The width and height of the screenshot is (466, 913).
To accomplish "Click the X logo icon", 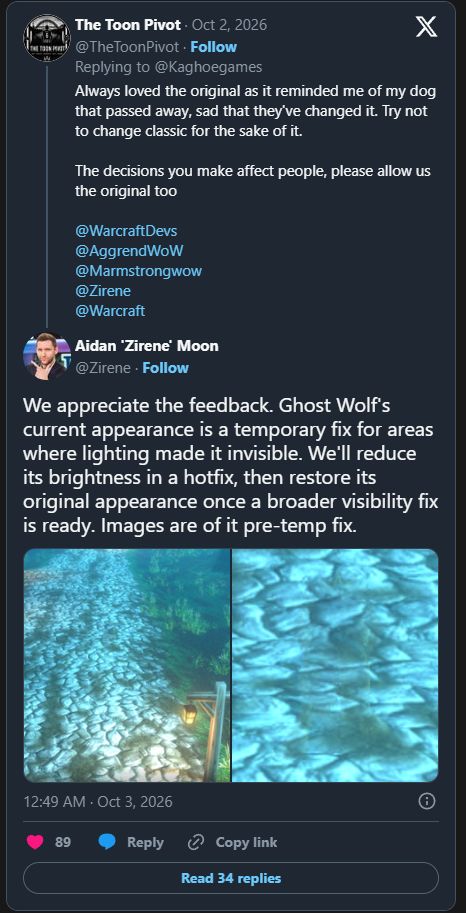I will (426, 27).
